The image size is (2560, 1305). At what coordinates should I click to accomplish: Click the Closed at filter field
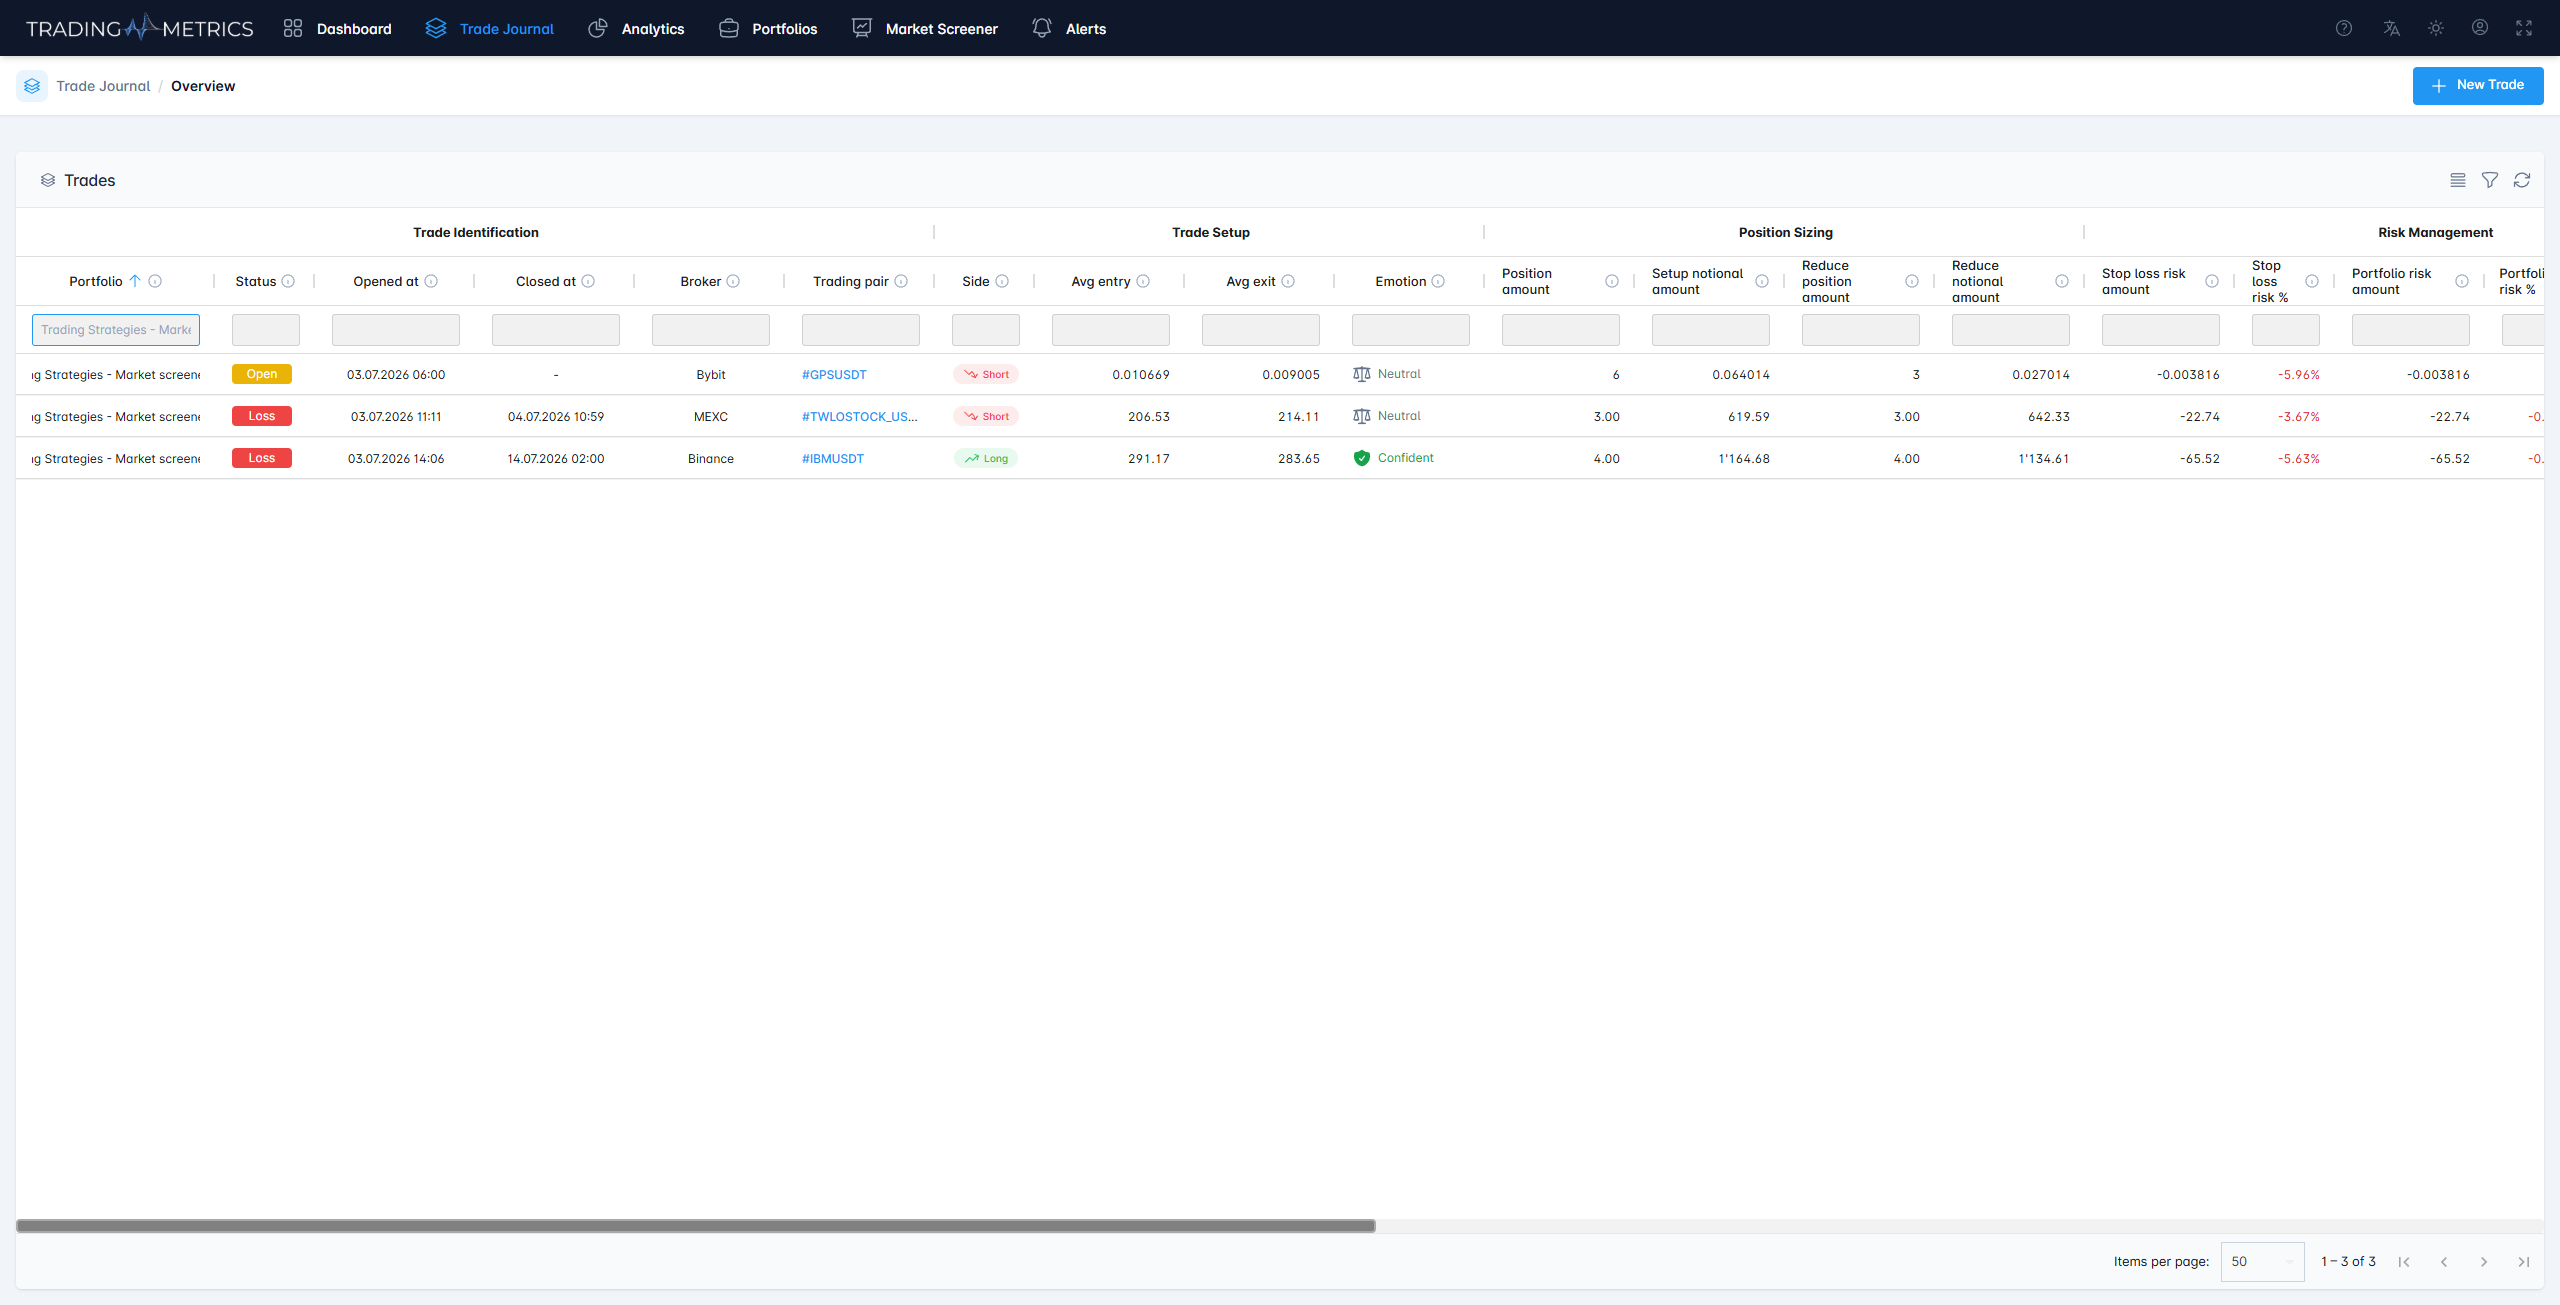click(556, 330)
